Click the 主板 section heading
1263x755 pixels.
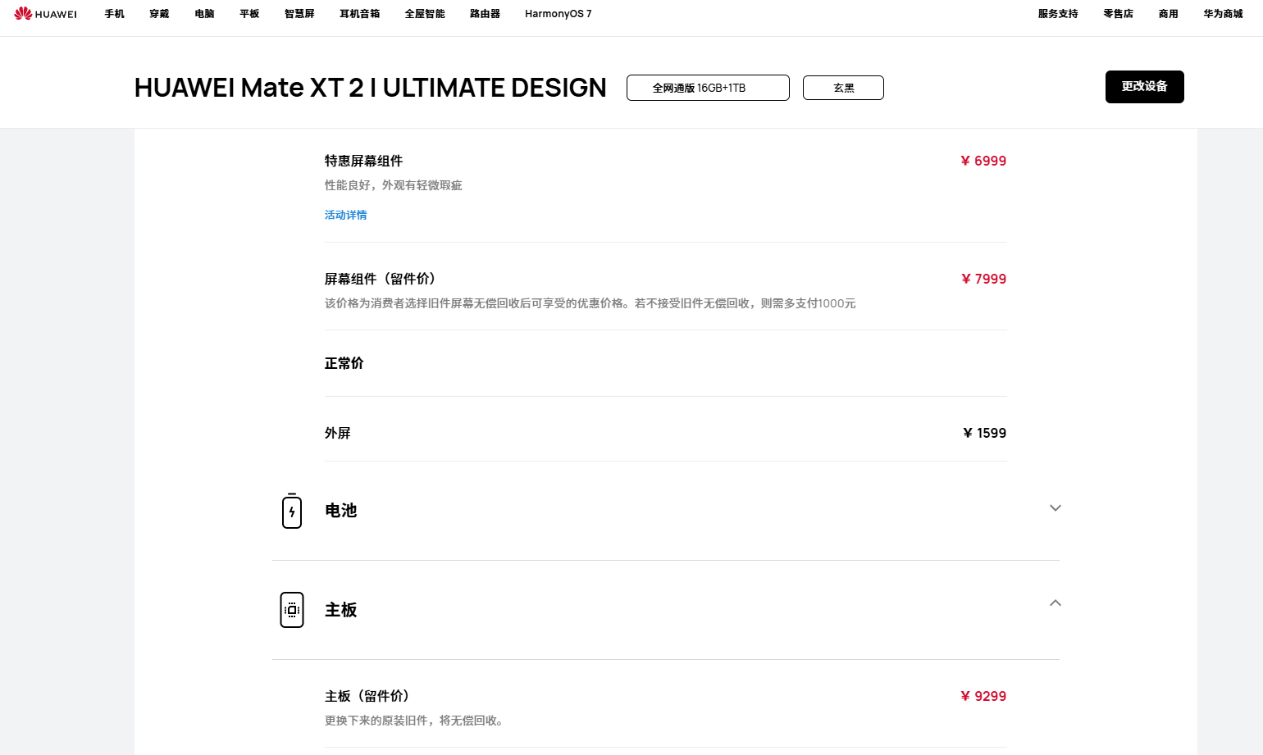tap(341, 610)
